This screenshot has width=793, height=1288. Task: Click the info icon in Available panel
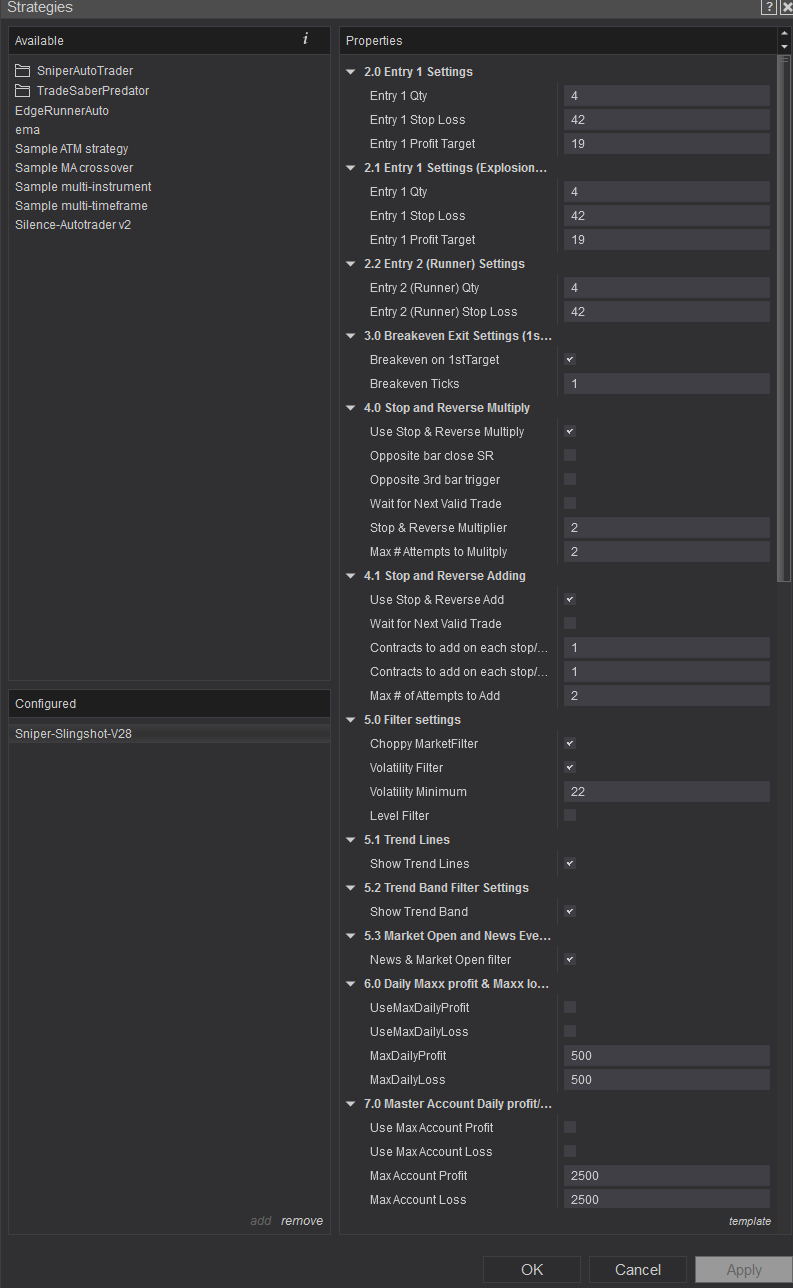(305, 40)
